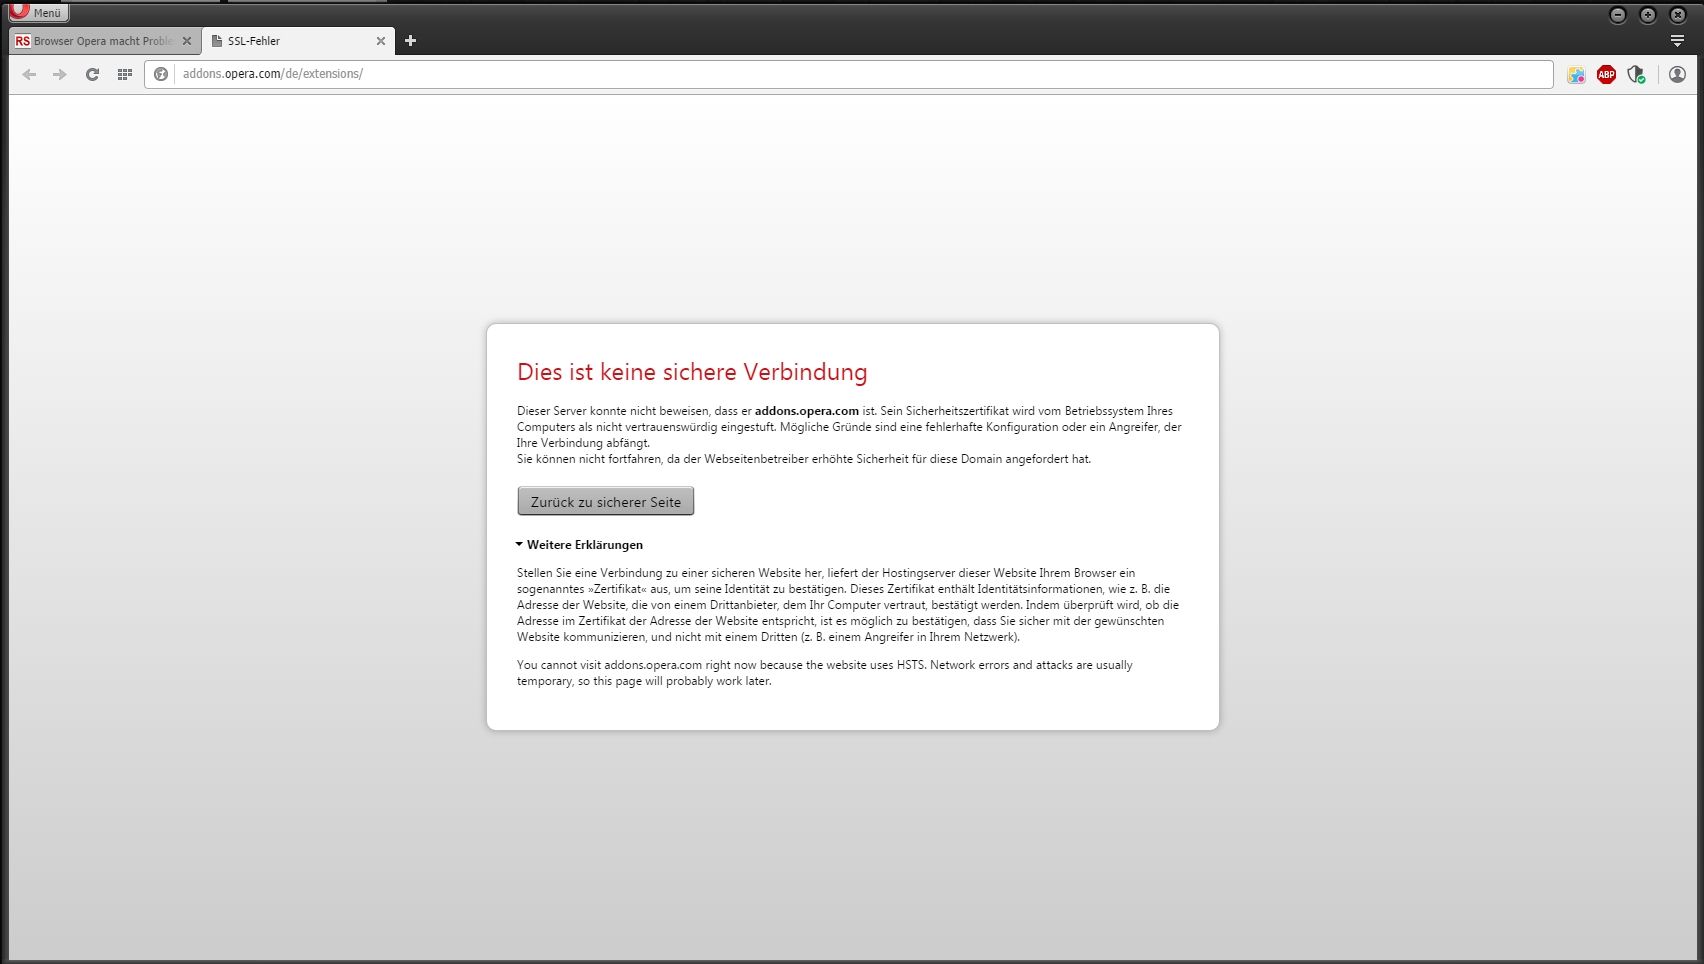
Task: Minimize the Opera window
Action: pos(1618,15)
